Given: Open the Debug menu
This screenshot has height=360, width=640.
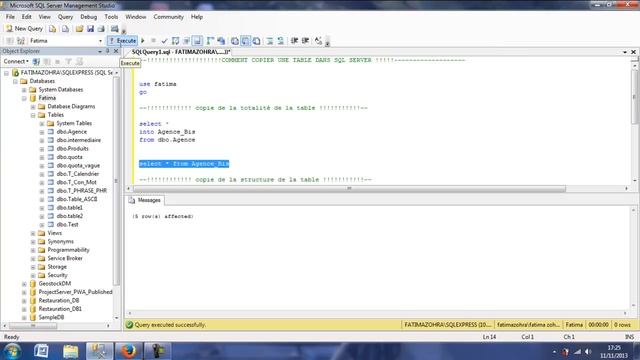Looking at the screenshot, I should click(89, 17).
